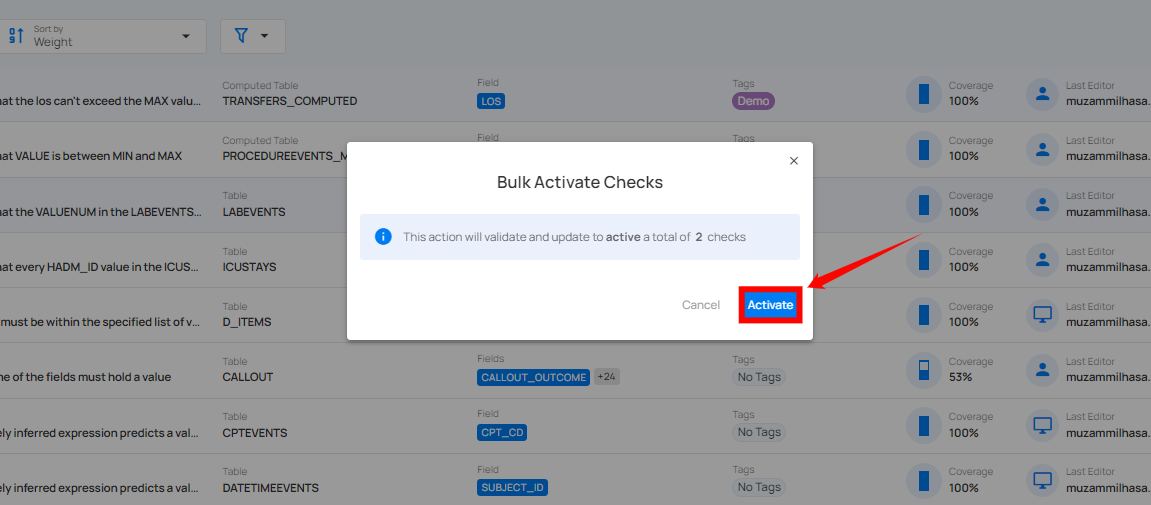This screenshot has width=1151, height=505.
Task: Click the Activate button in the dialog
Action: 770,305
